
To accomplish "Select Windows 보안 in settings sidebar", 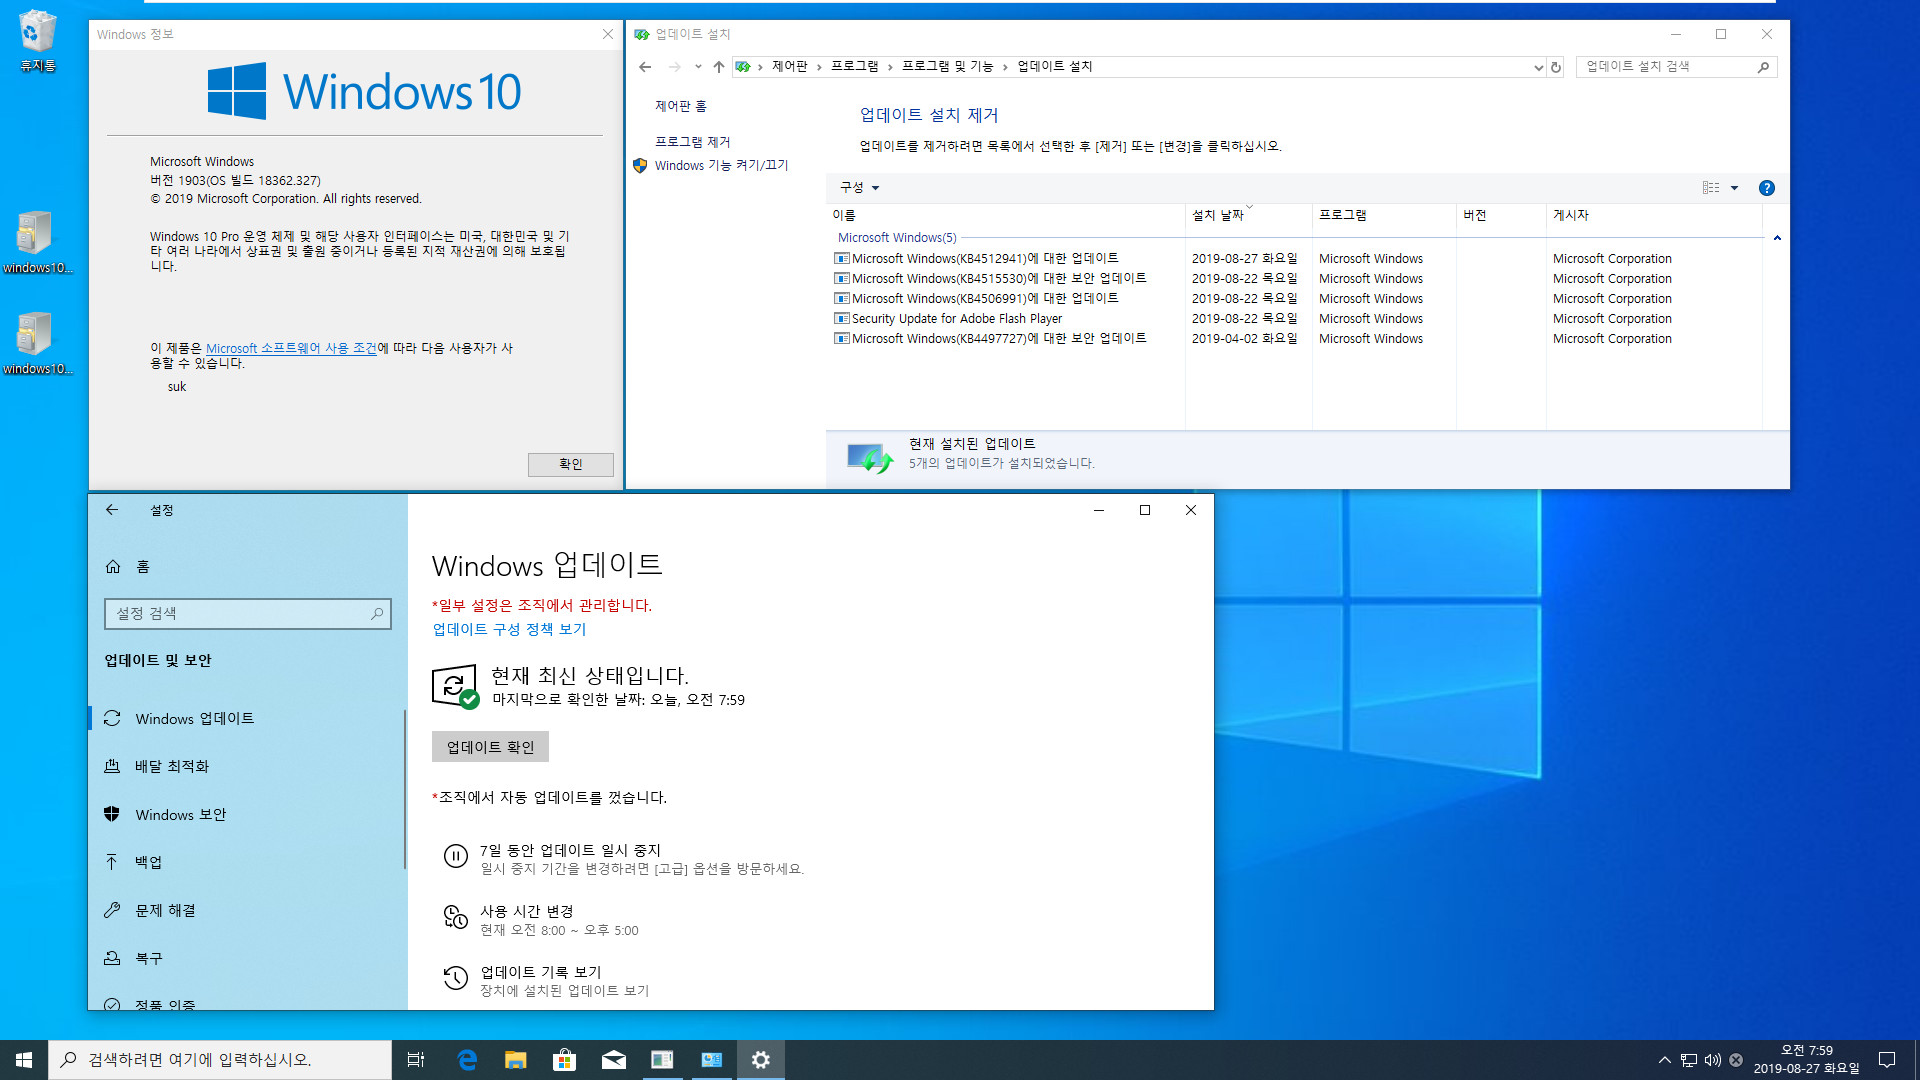I will click(246, 815).
